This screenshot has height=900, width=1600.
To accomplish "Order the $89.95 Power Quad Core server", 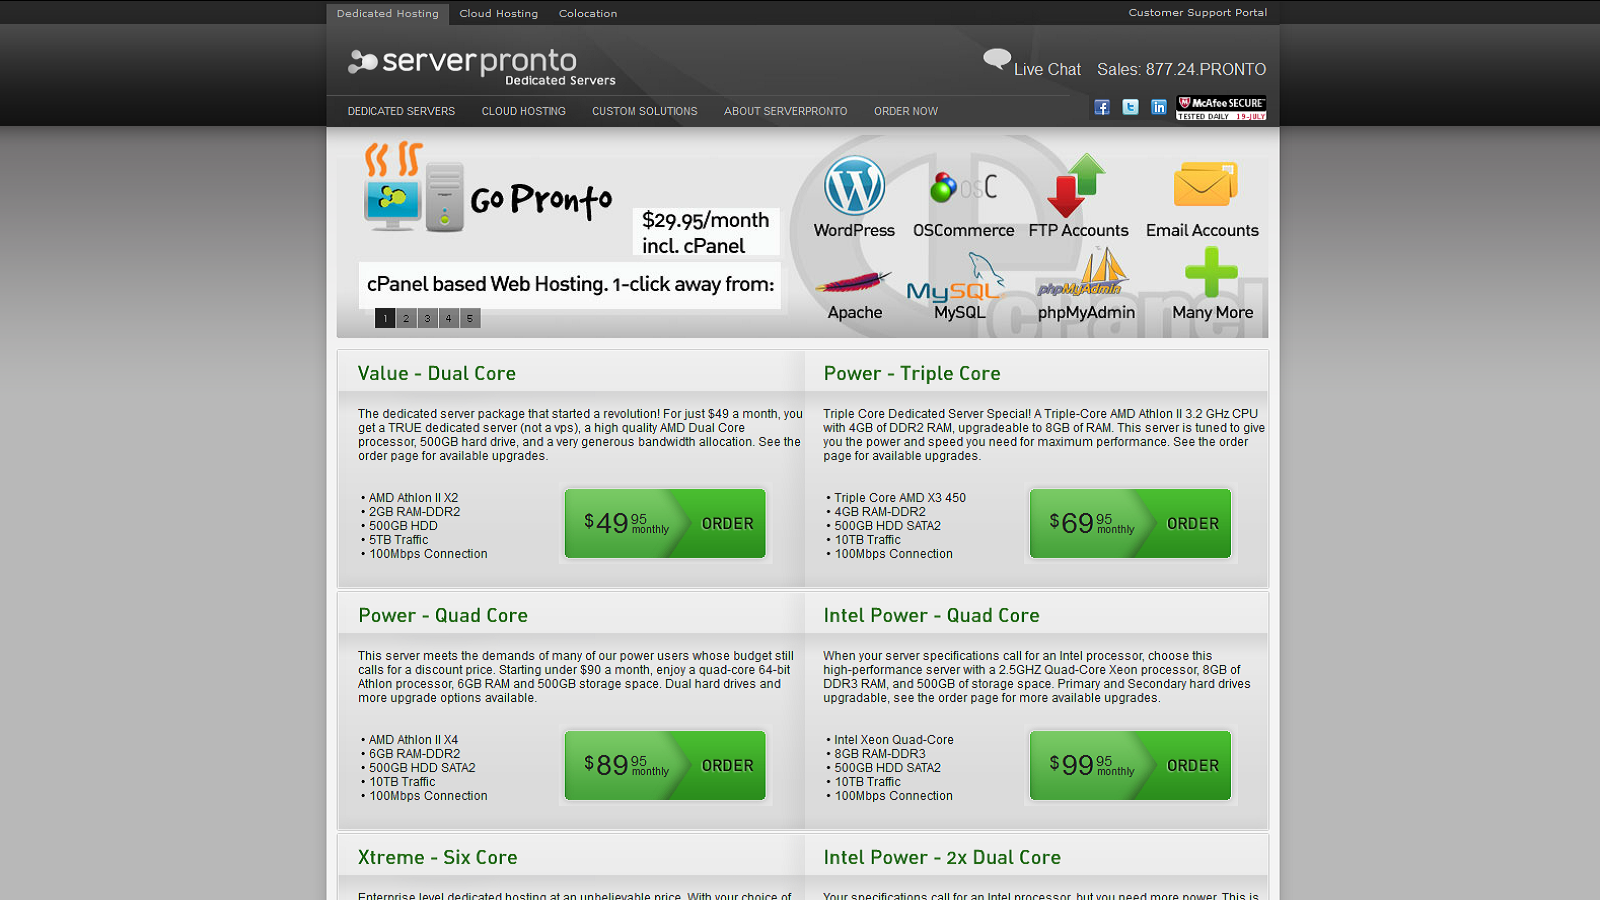I will [x=665, y=765].
